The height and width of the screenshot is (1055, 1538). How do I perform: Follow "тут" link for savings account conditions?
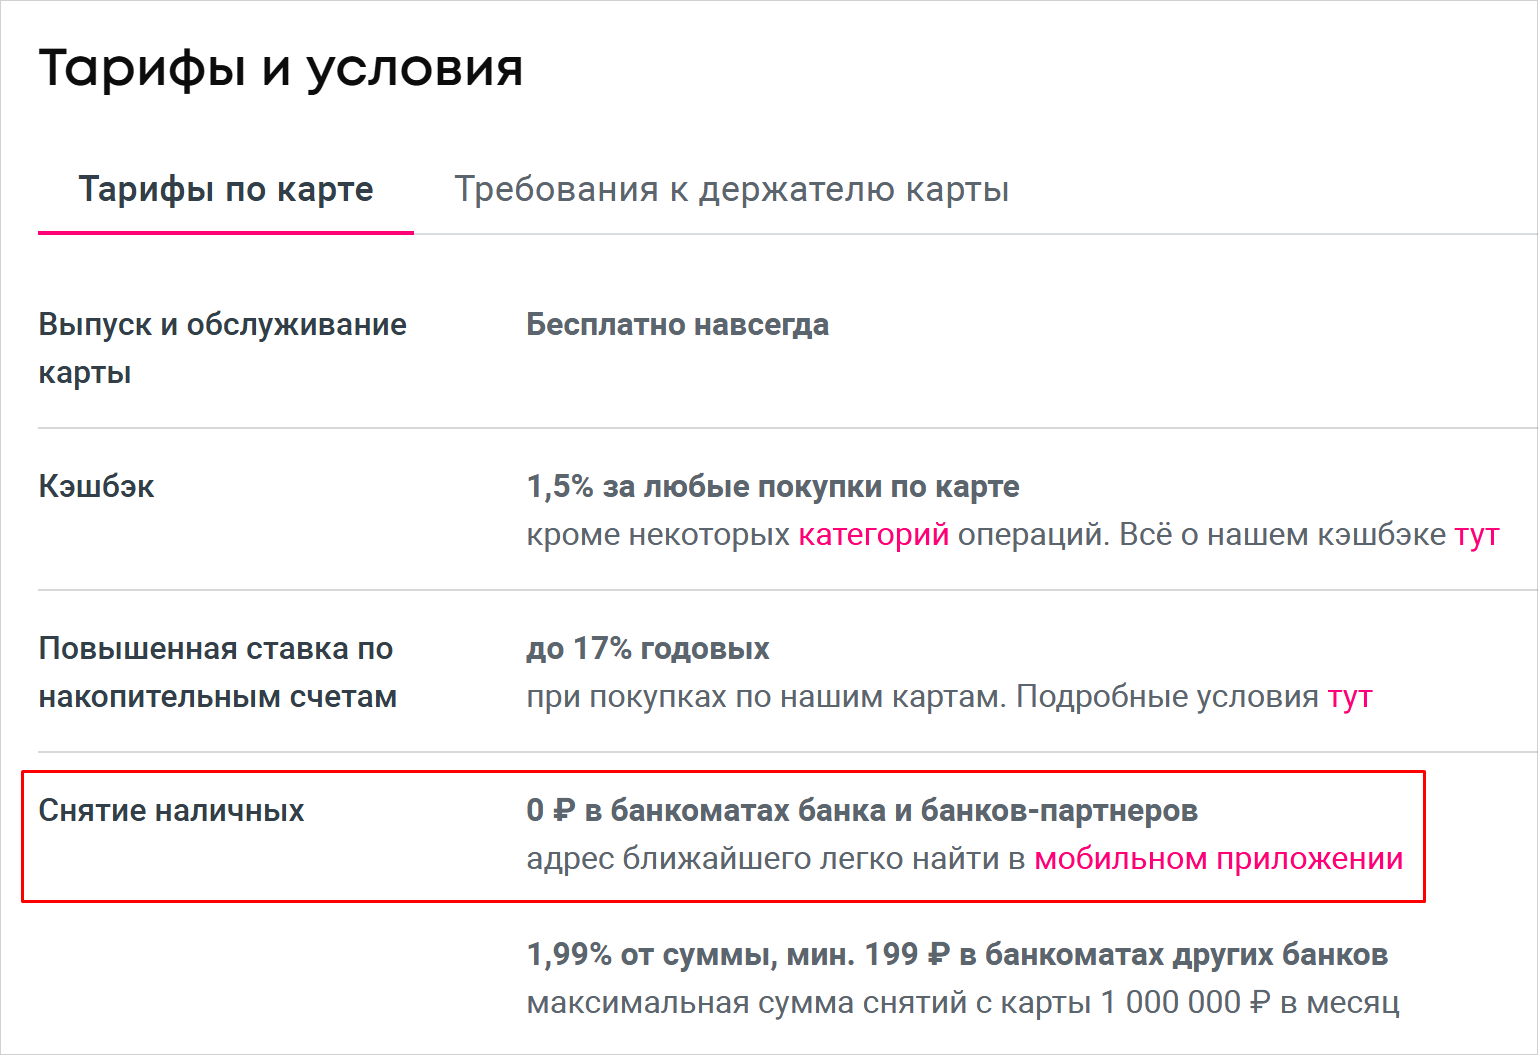pyautogui.click(x=1350, y=697)
